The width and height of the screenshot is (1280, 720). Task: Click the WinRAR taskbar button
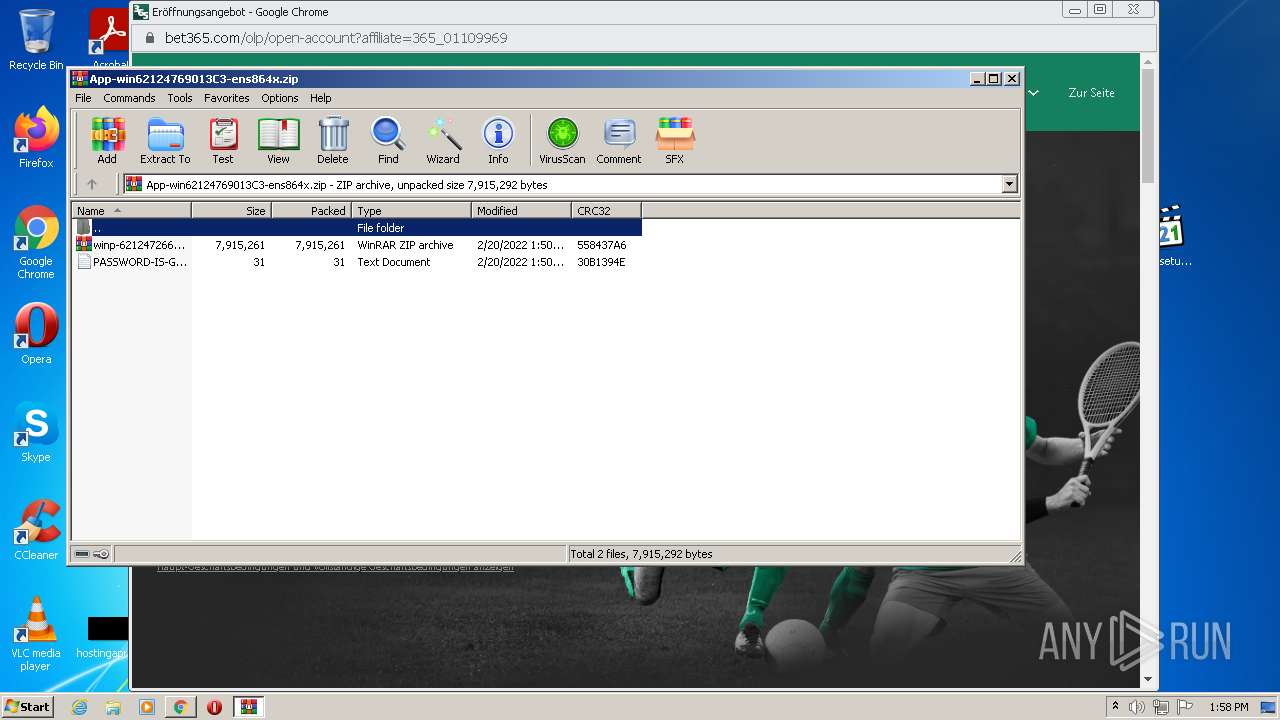point(248,707)
